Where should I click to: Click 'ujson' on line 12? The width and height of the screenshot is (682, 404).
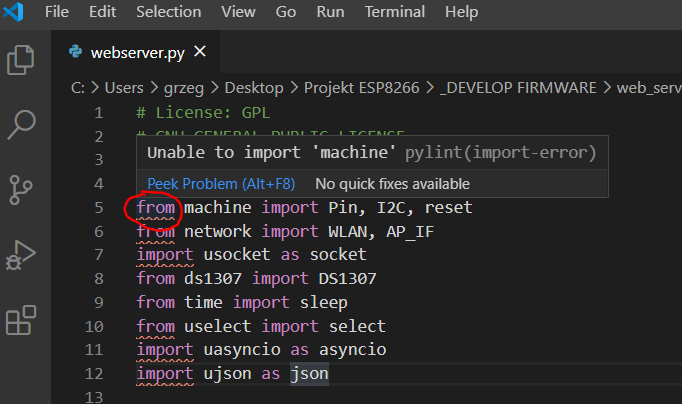click(227, 374)
